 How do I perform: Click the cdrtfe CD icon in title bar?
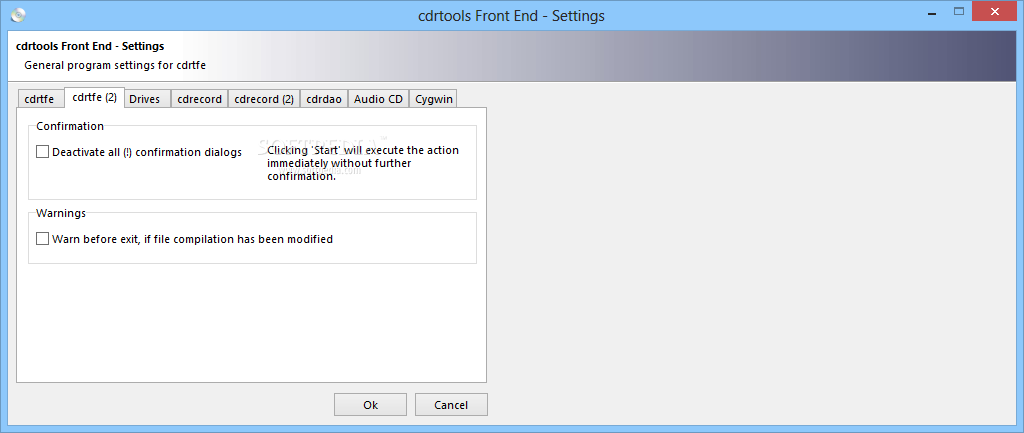coord(17,15)
